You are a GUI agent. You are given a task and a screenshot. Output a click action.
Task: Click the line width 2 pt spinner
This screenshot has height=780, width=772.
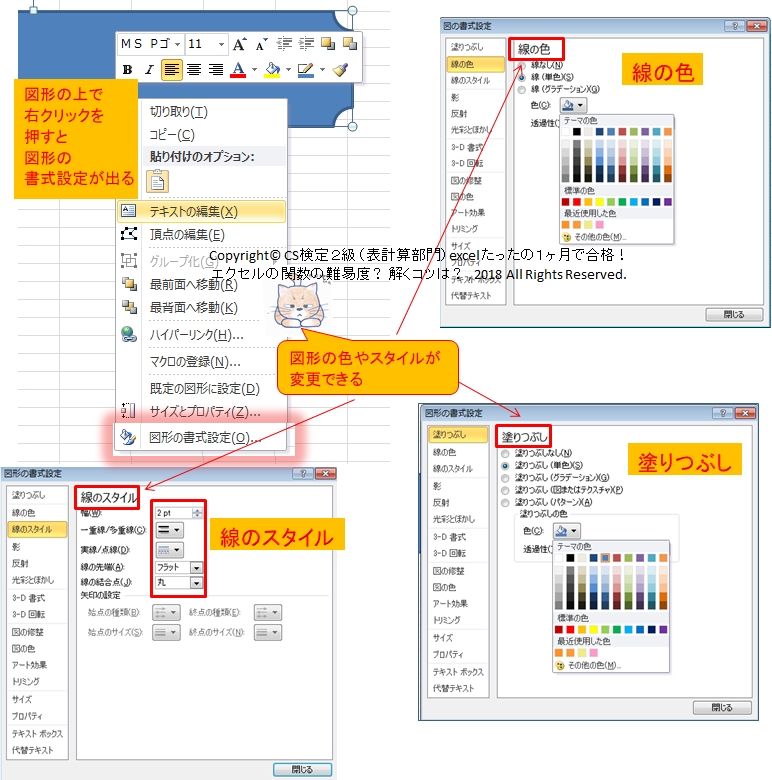pyautogui.click(x=197, y=513)
